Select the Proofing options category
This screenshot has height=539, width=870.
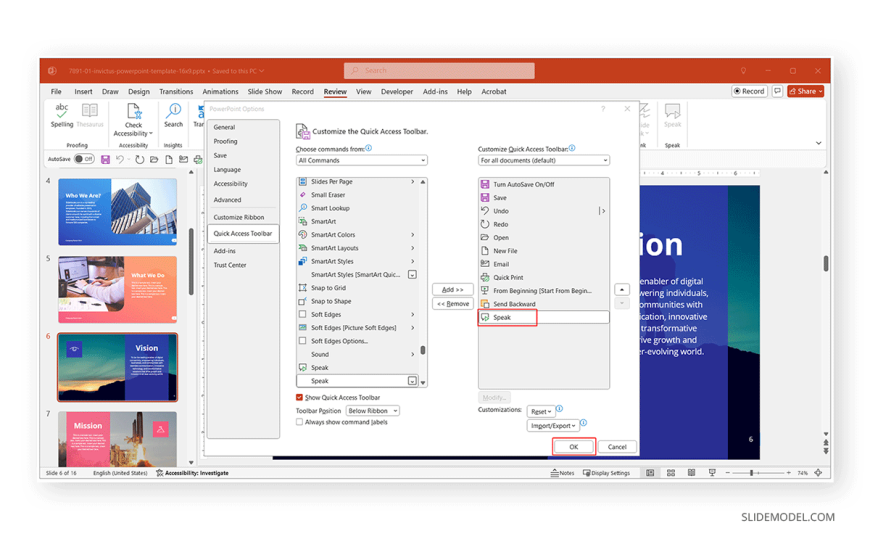pos(225,142)
